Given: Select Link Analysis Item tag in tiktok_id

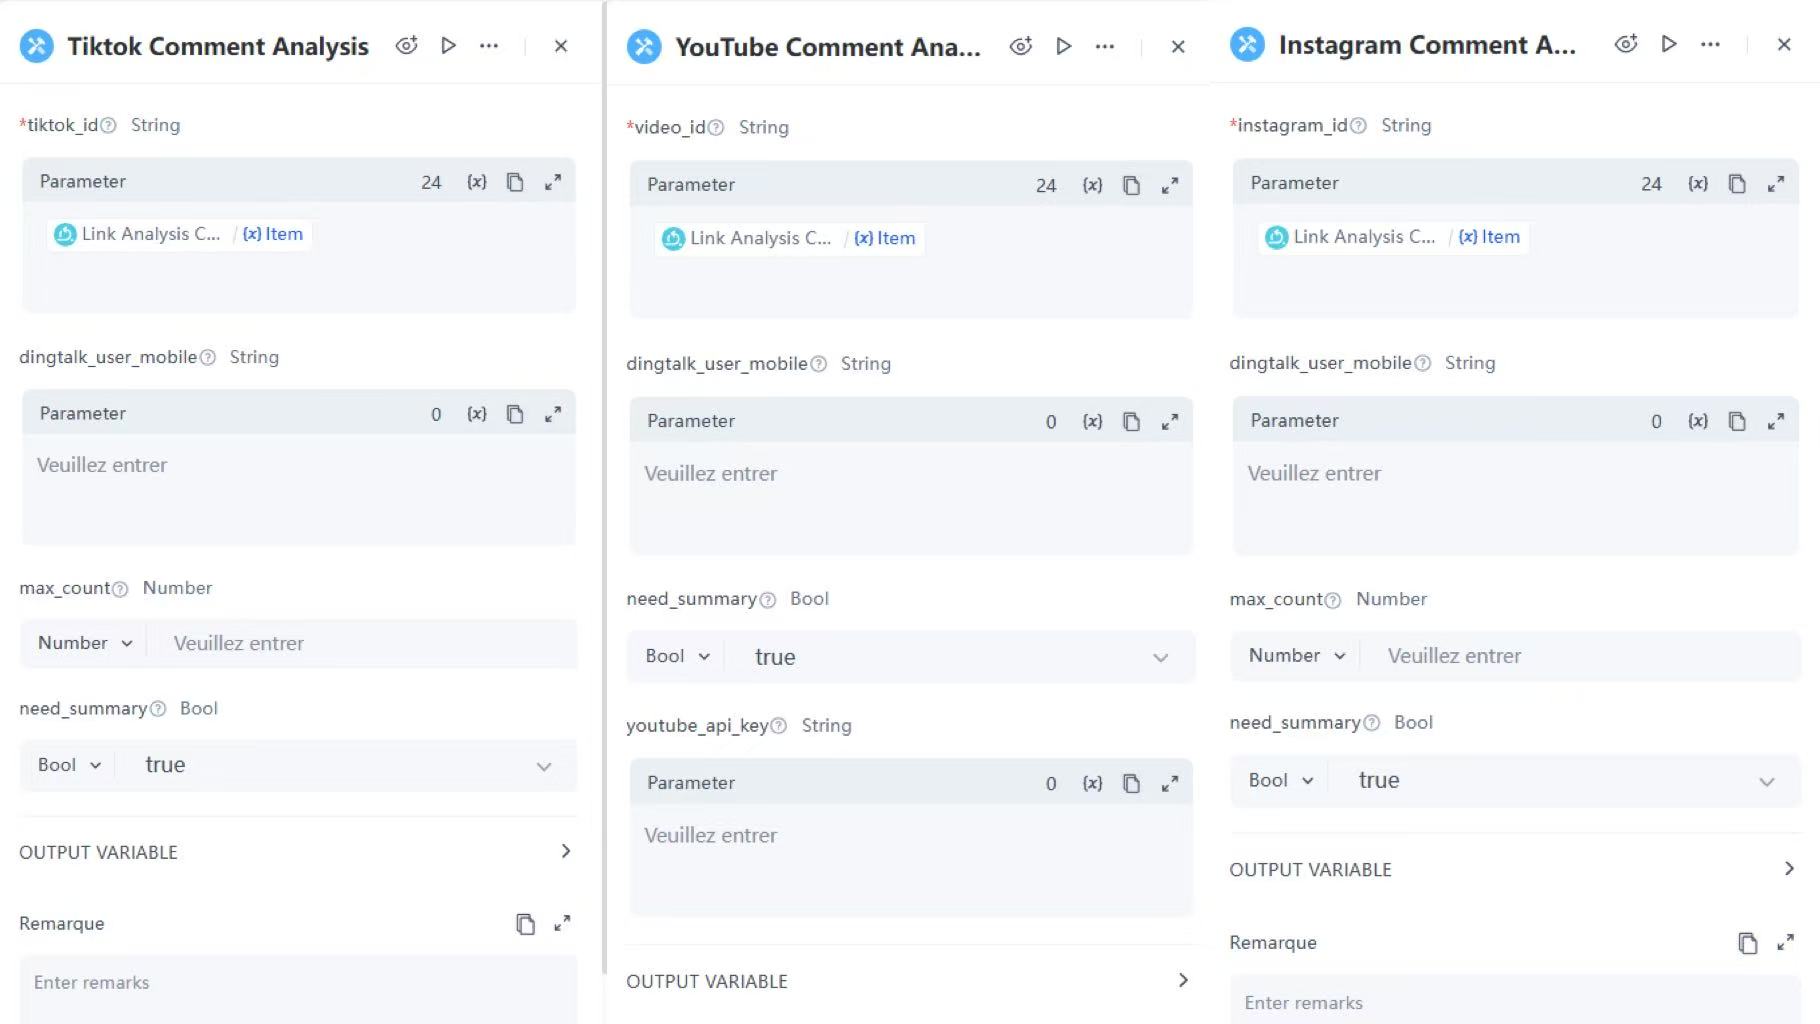Looking at the screenshot, I should [x=178, y=234].
